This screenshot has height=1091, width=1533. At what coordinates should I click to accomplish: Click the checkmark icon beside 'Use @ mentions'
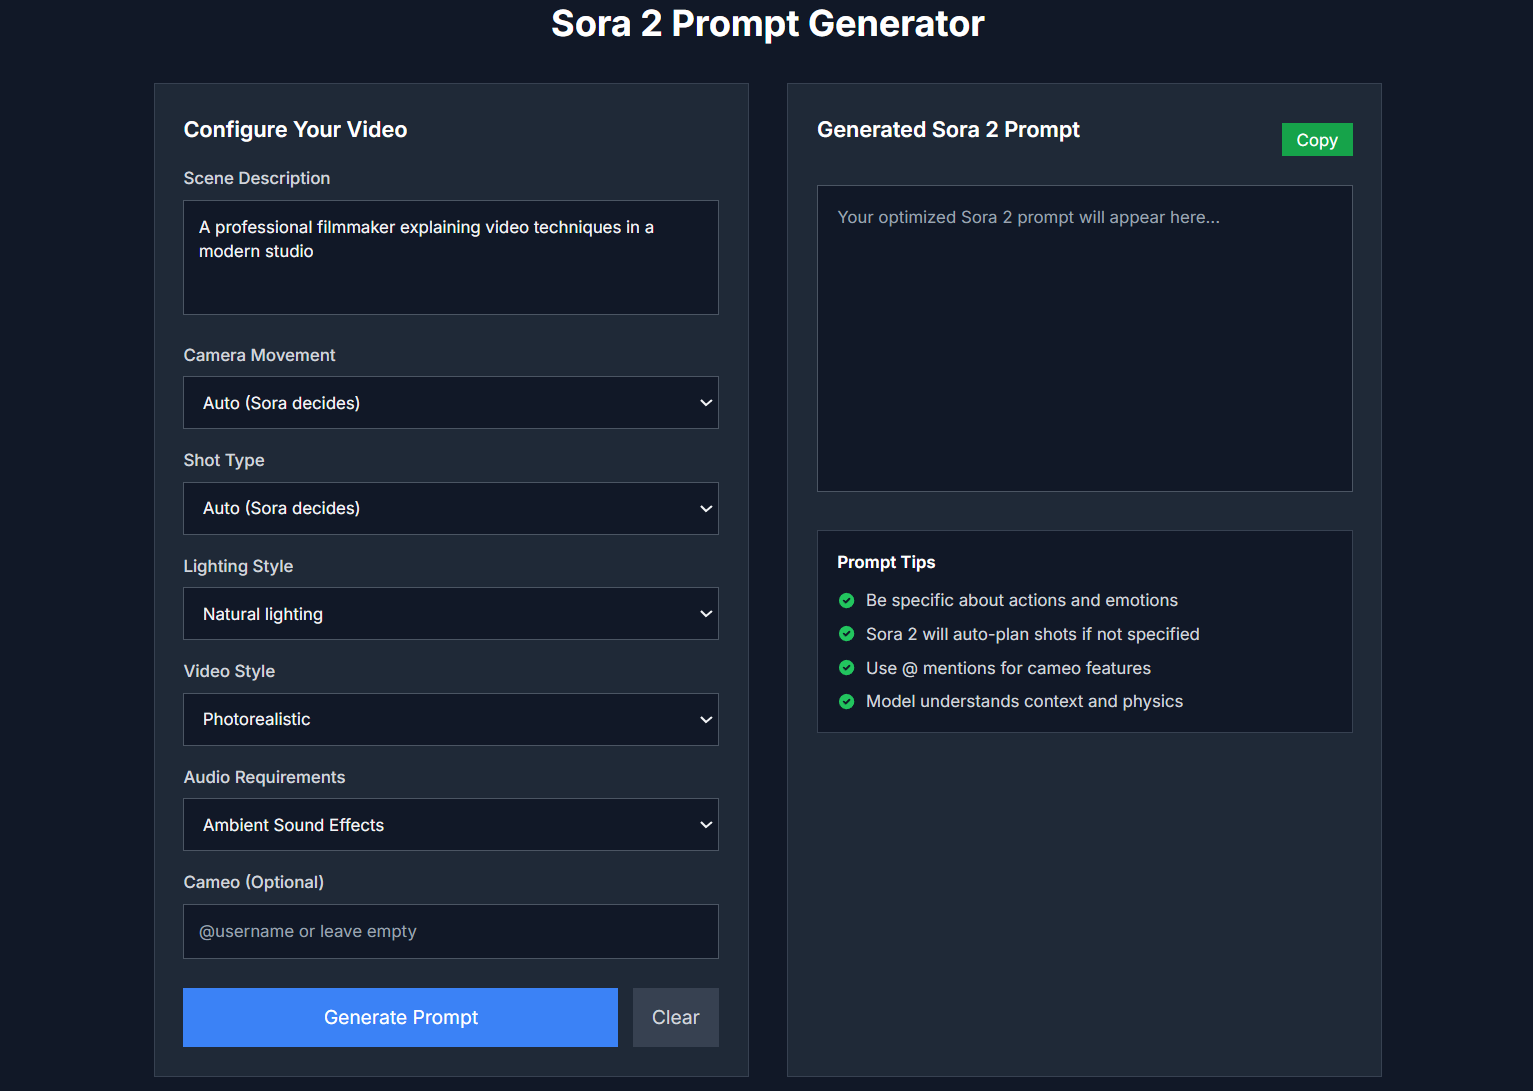coord(847,668)
